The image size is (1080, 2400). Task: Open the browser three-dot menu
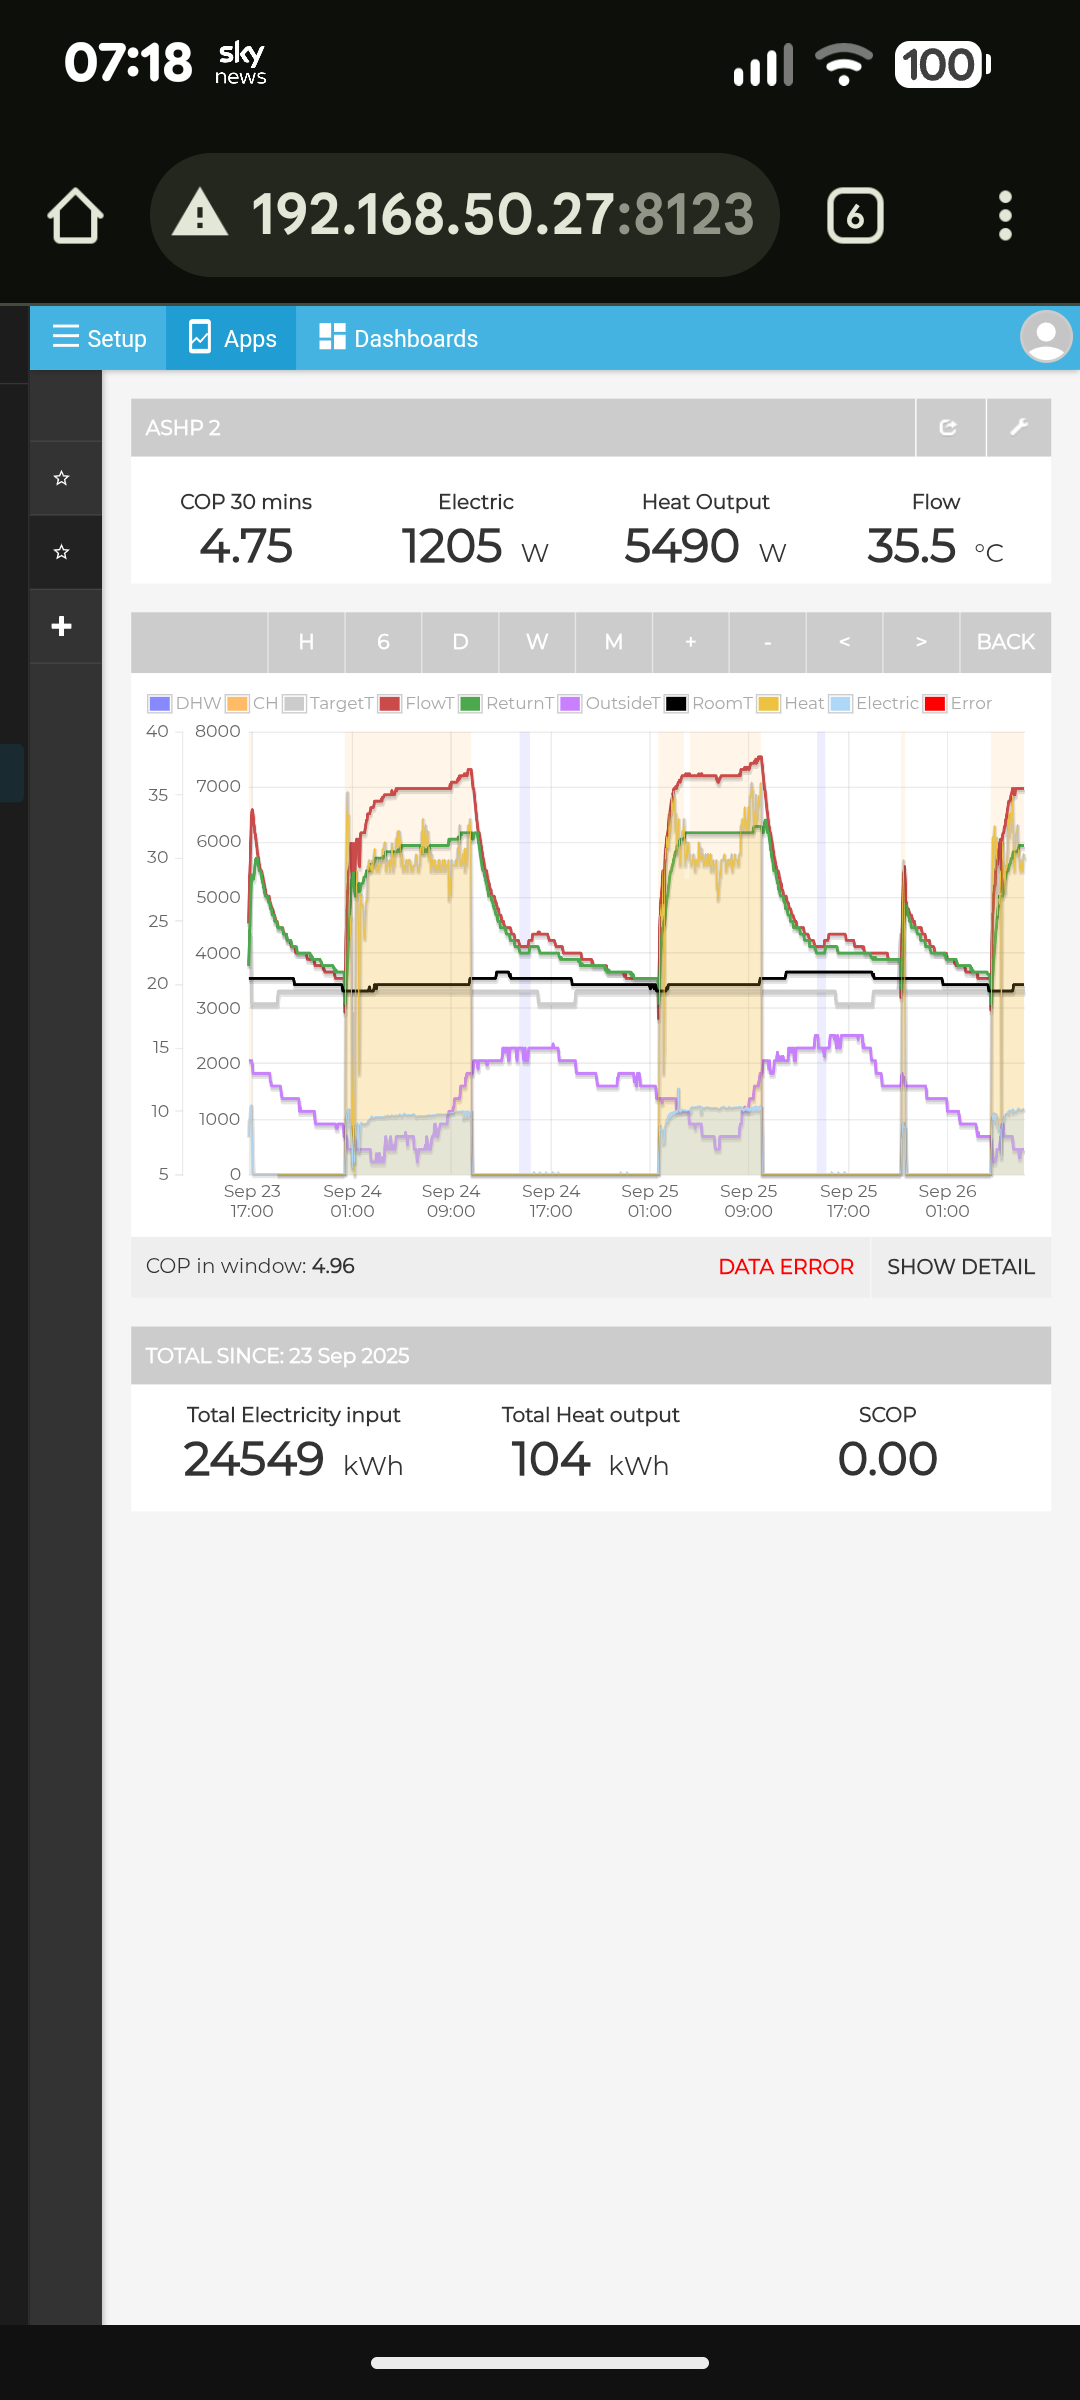coord(1005,216)
